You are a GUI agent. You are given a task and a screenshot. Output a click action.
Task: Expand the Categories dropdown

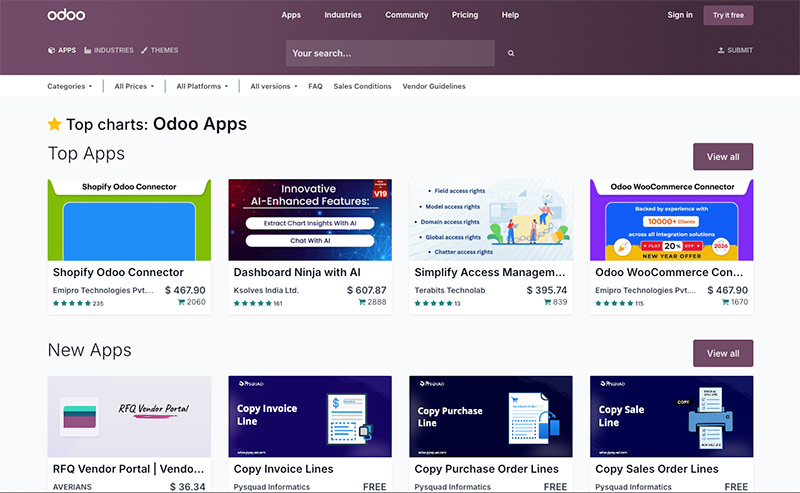69,86
